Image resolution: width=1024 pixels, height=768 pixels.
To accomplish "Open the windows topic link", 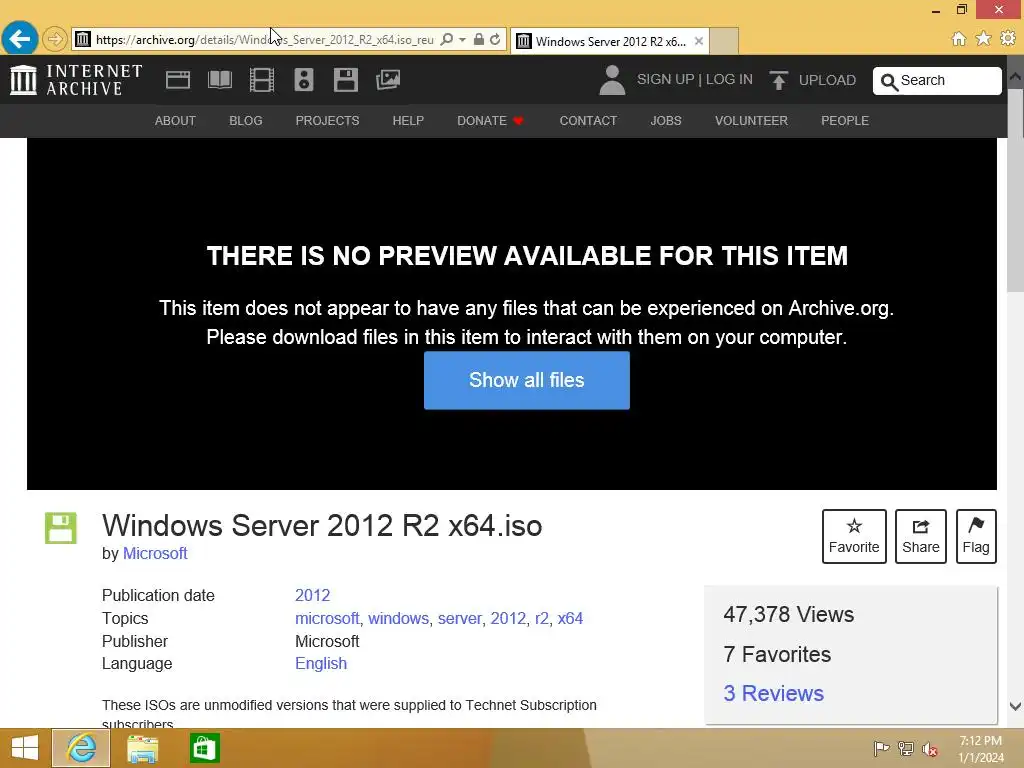I will pyautogui.click(x=398, y=618).
